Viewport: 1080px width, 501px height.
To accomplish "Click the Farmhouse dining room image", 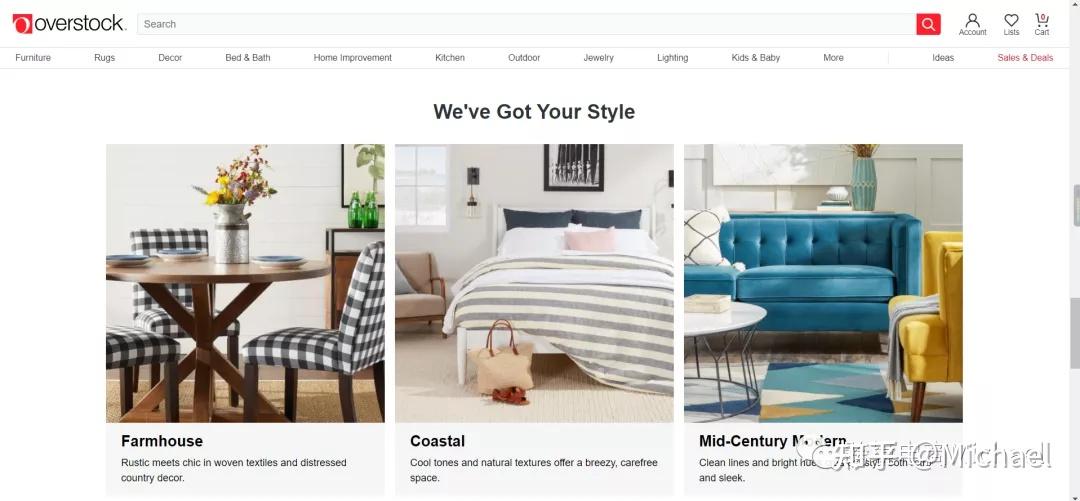I will (245, 283).
